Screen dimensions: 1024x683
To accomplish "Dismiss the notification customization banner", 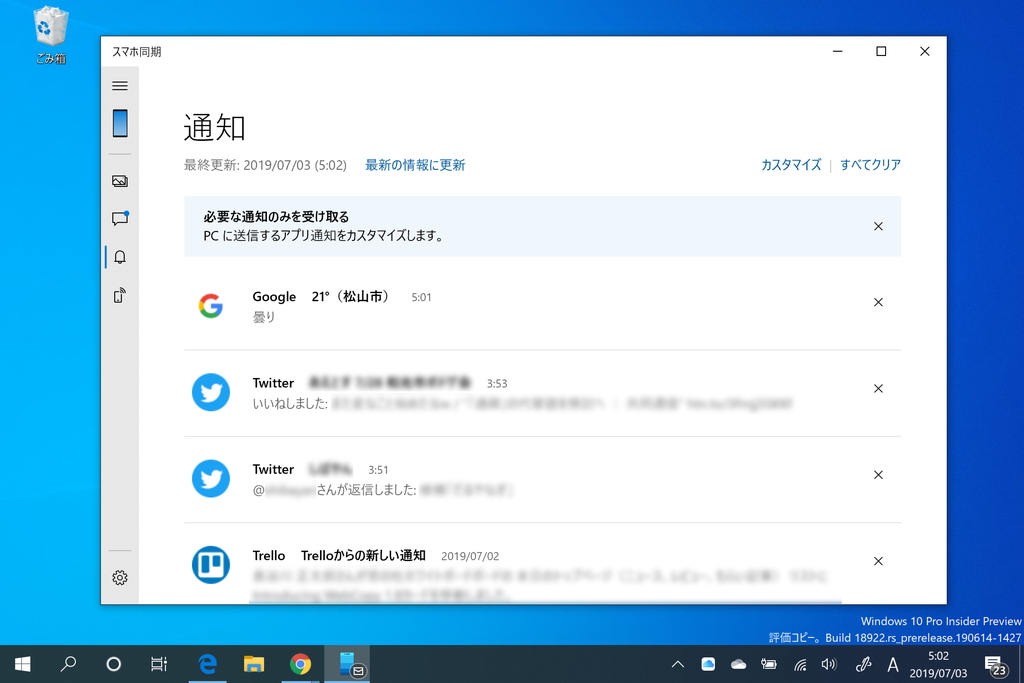I will [878, 226].
